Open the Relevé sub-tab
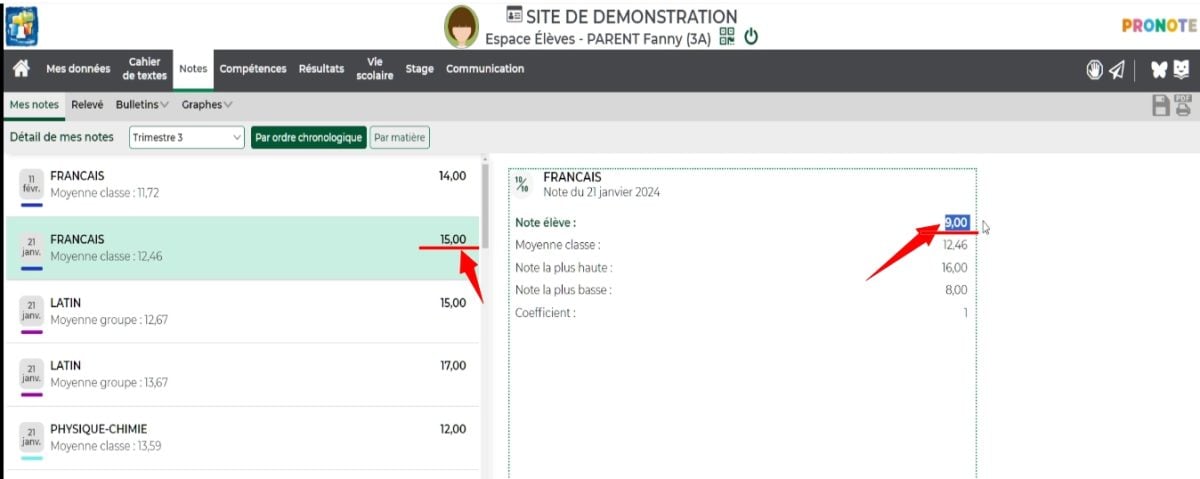The image size is (1200, 479). click(x=87, y=104)
